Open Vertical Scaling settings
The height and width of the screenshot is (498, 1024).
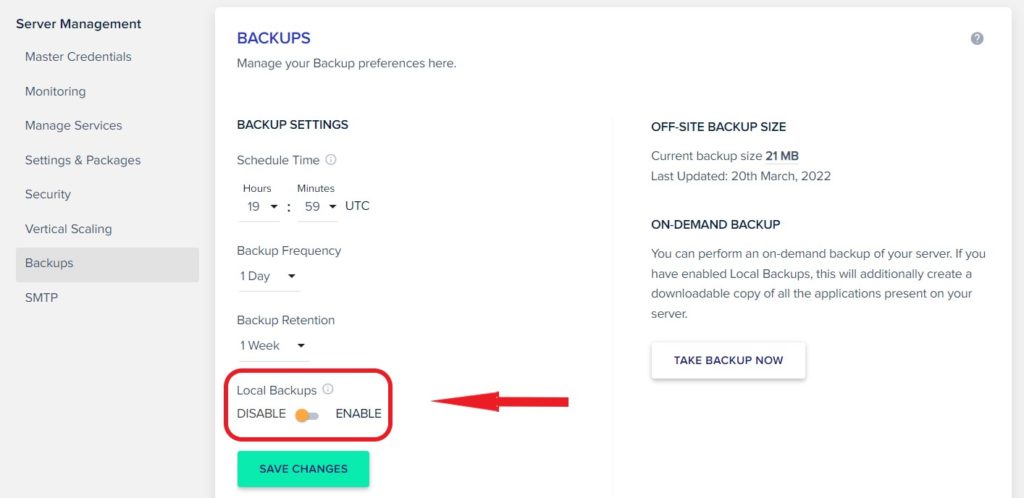point(69,229)
